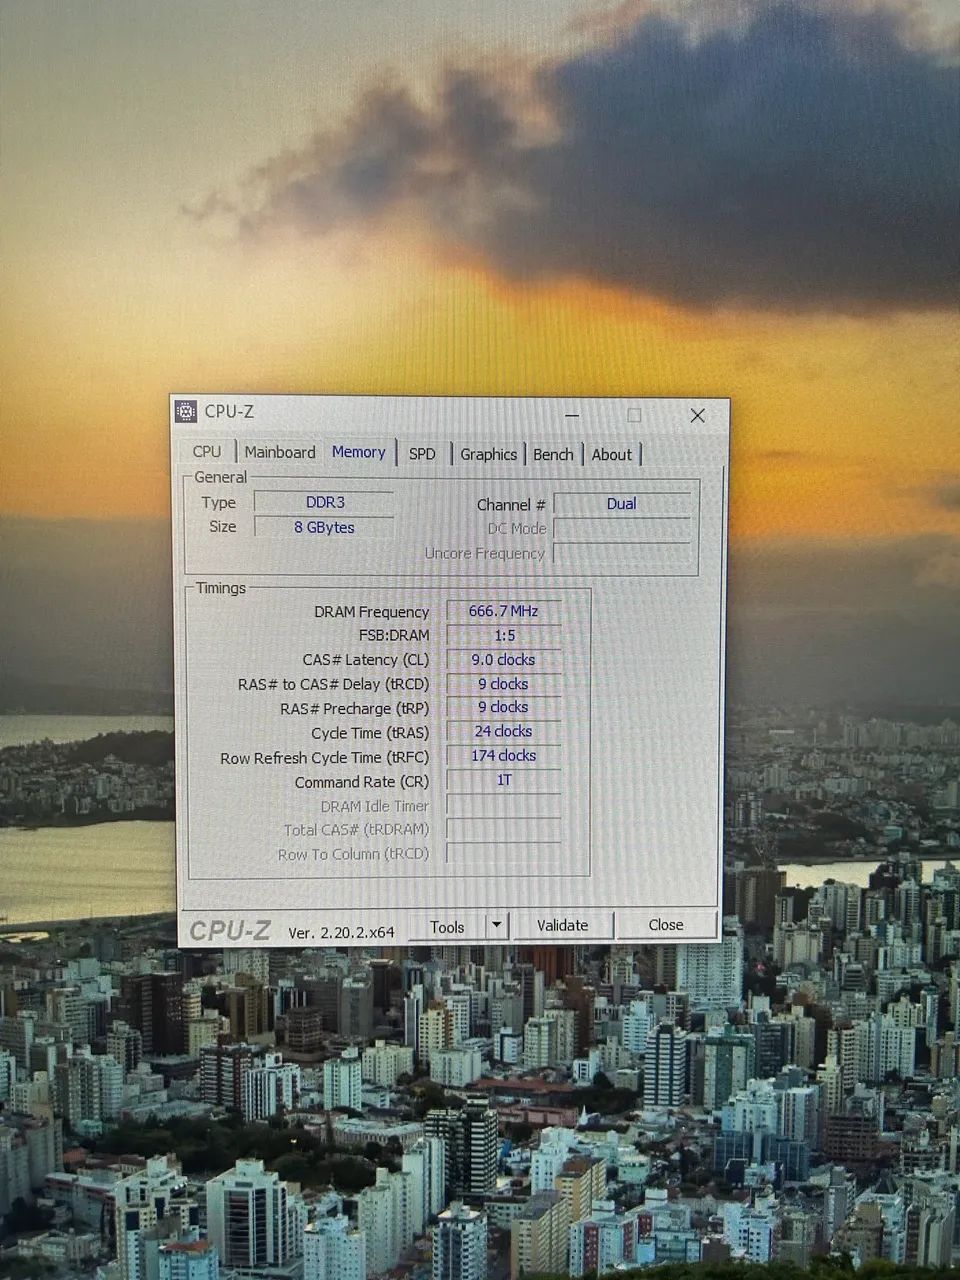Click the CPU-Z app icon in title bar
This screenshot has height=1280, width=960.
tap(186, 411)
